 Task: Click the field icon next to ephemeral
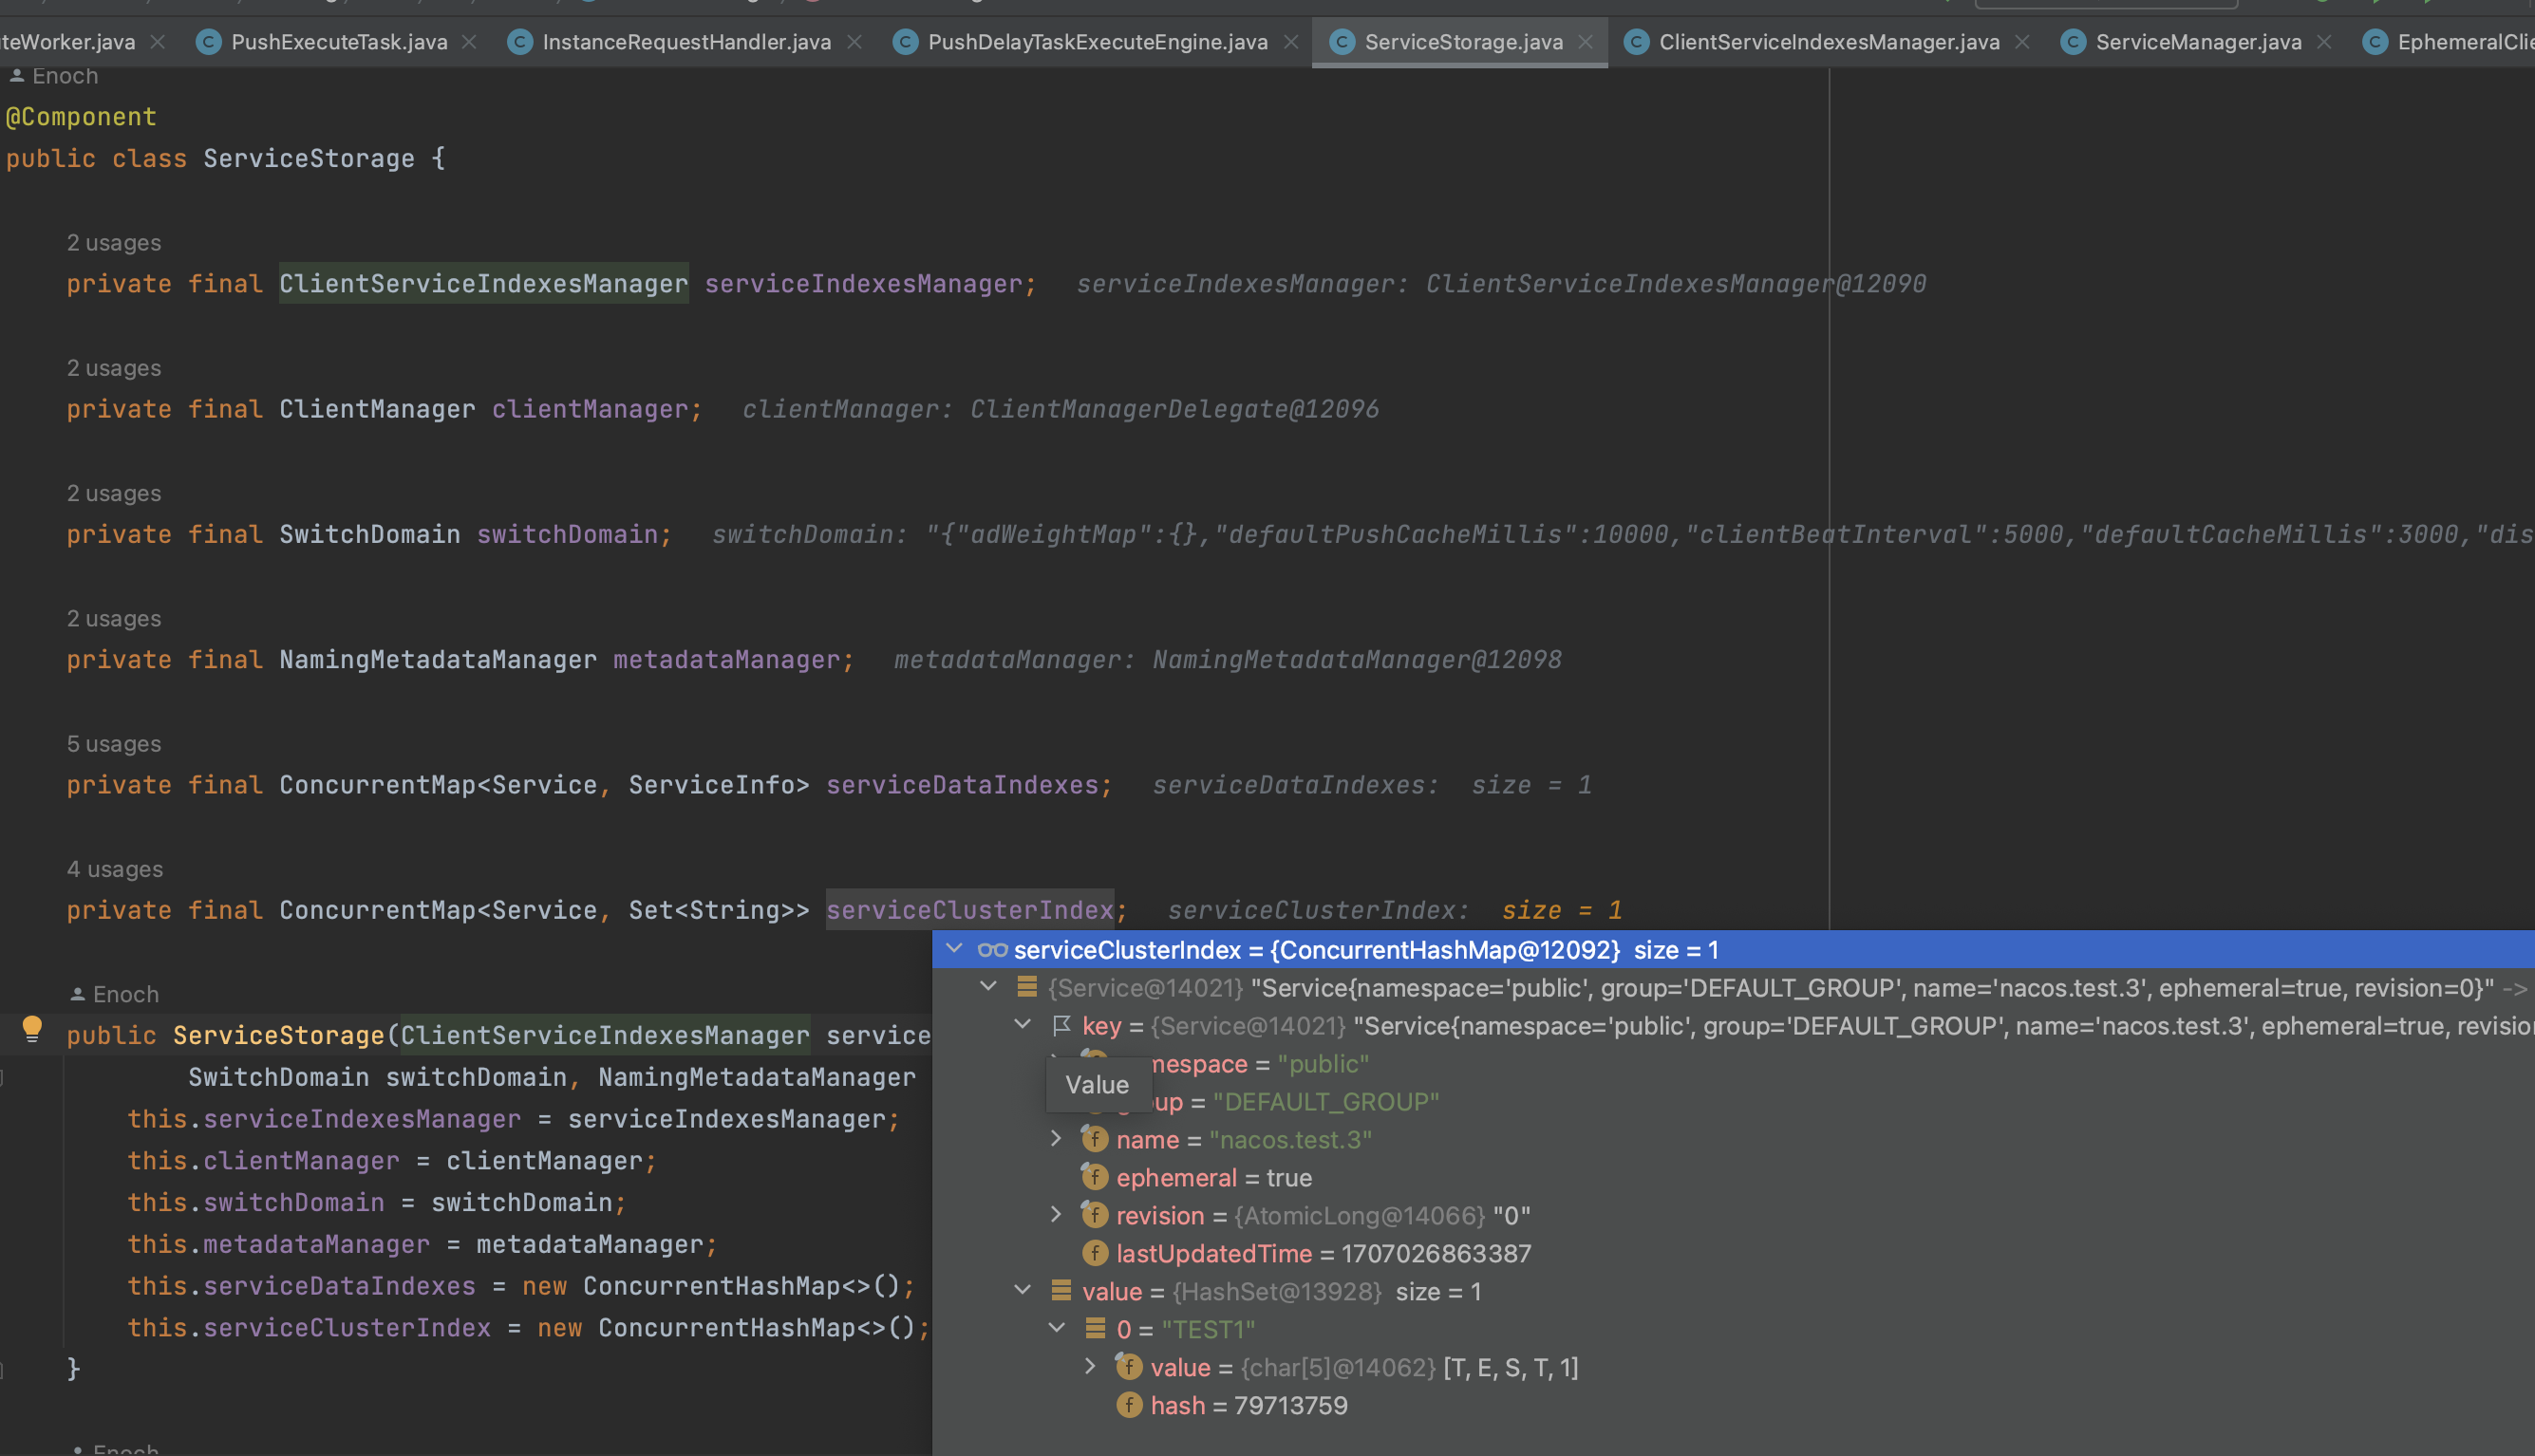pyautogui.click(x=1095, y=1177)
